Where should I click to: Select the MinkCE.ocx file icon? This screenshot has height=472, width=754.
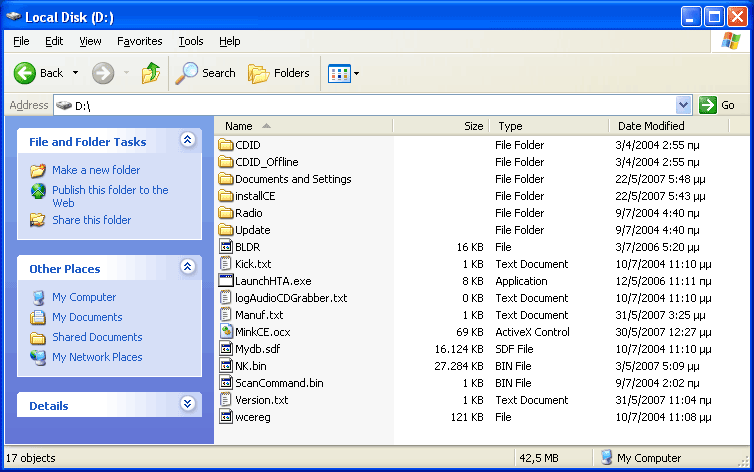(226, 332)
